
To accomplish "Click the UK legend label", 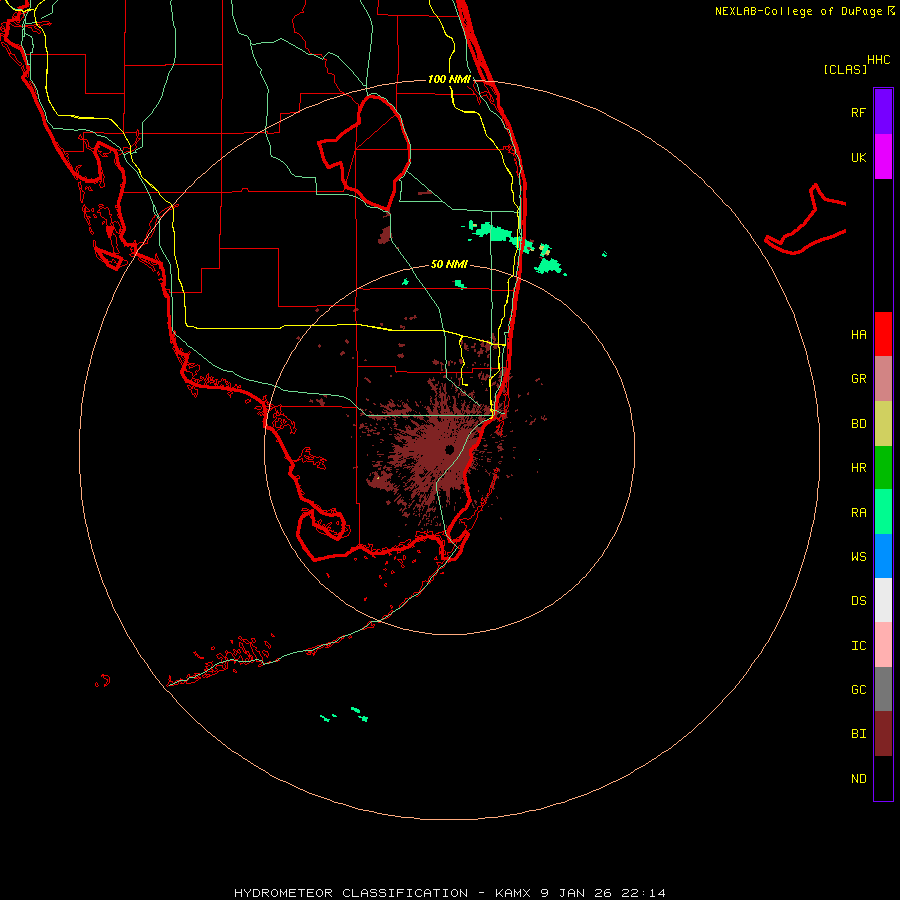I will click(x=858, y=157).
